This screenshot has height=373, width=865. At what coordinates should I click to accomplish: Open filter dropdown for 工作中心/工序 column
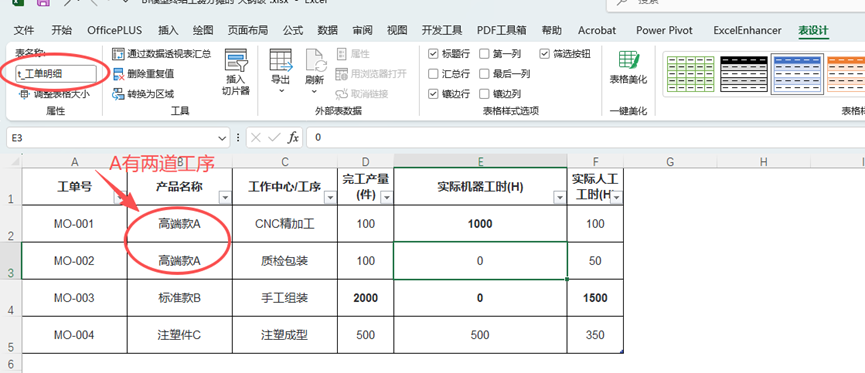[330, 198]
